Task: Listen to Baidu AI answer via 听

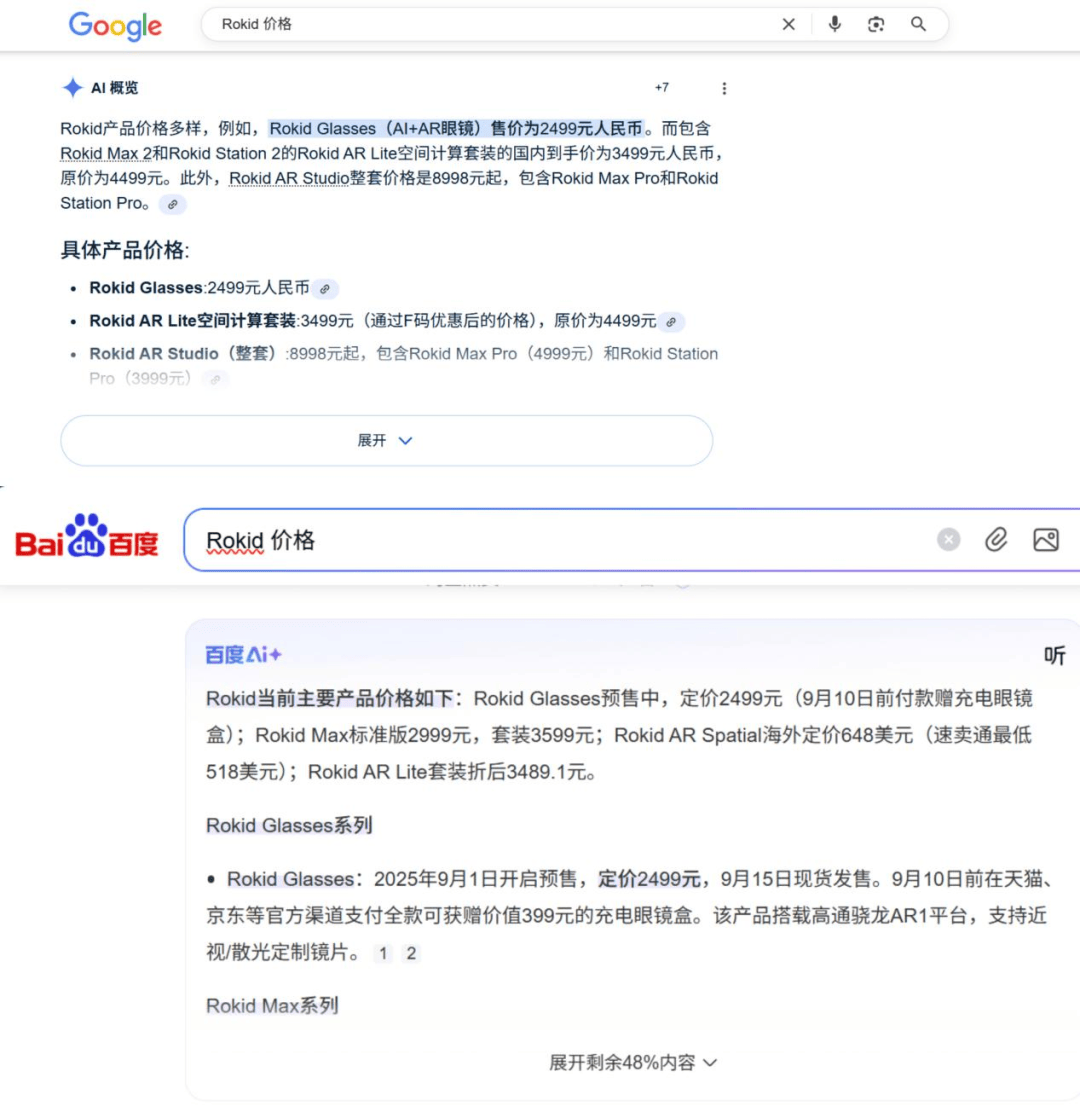Action: [x=1054, y=656]
